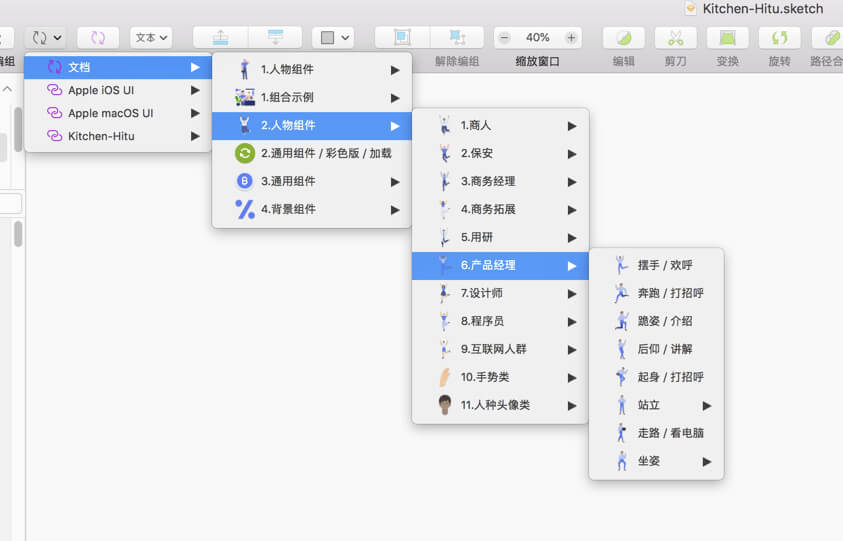Screen dimensions: 843x541
Task: Insert the 后仰 / 讲解 pose symbol
Action: pos(656,349)
